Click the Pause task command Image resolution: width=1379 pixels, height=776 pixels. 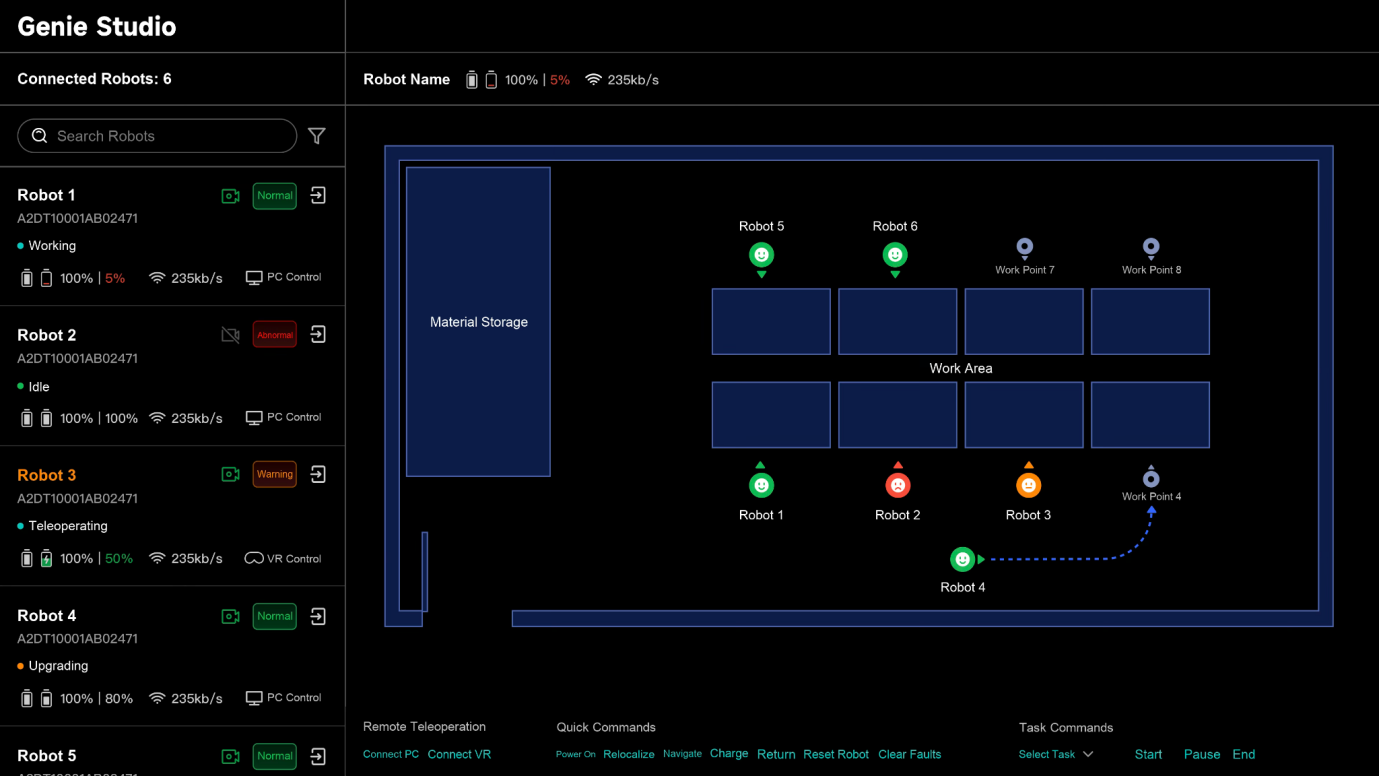click(1202, 754)
